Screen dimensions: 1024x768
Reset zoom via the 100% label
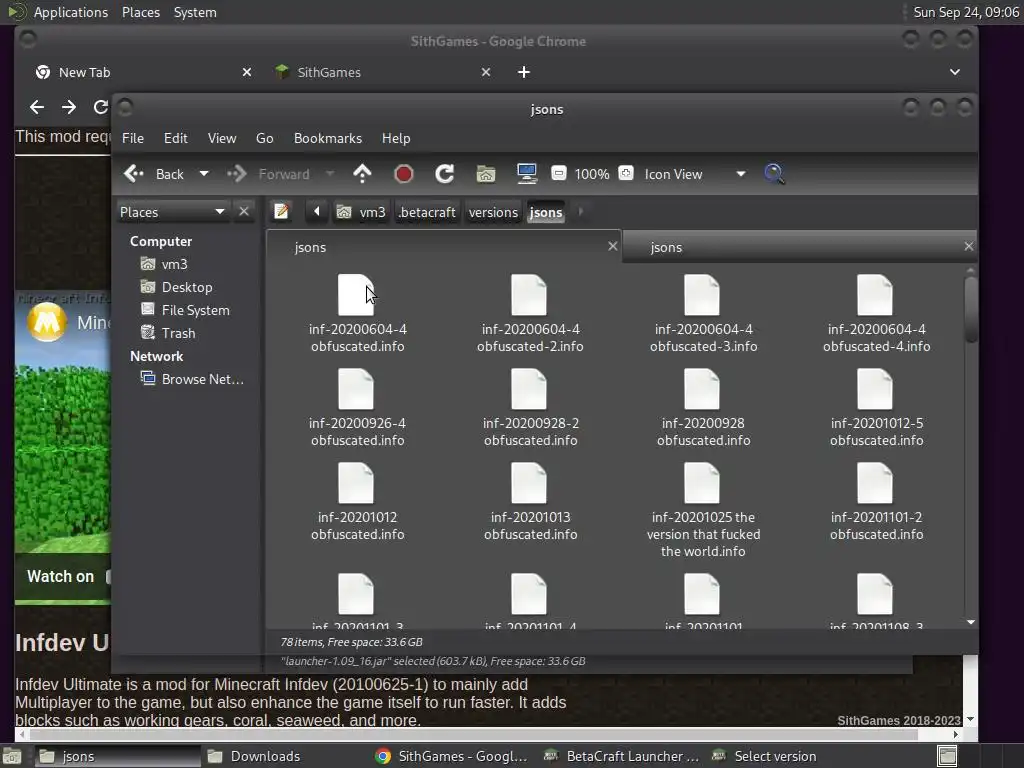point(592,174)
